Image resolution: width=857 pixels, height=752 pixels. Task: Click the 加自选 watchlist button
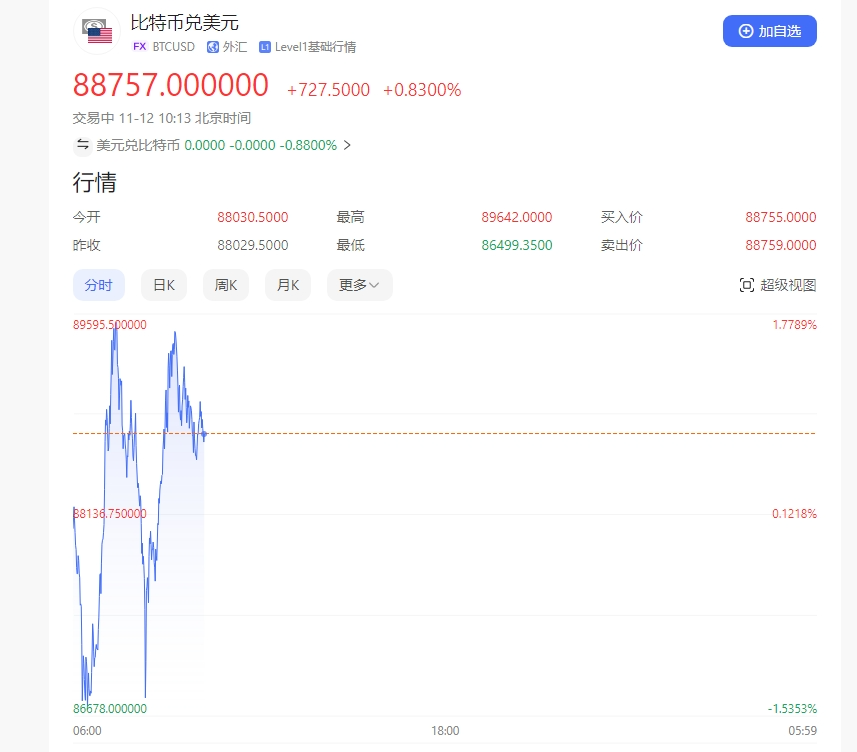[x=770, y=31]
